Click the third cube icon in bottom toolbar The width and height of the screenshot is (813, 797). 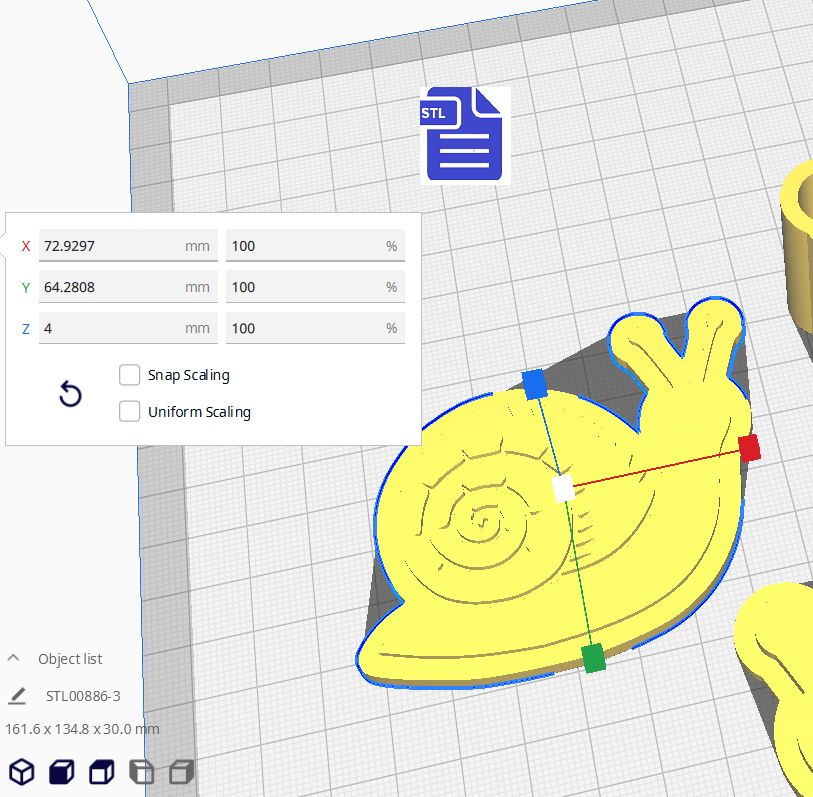tap(100, 771)
